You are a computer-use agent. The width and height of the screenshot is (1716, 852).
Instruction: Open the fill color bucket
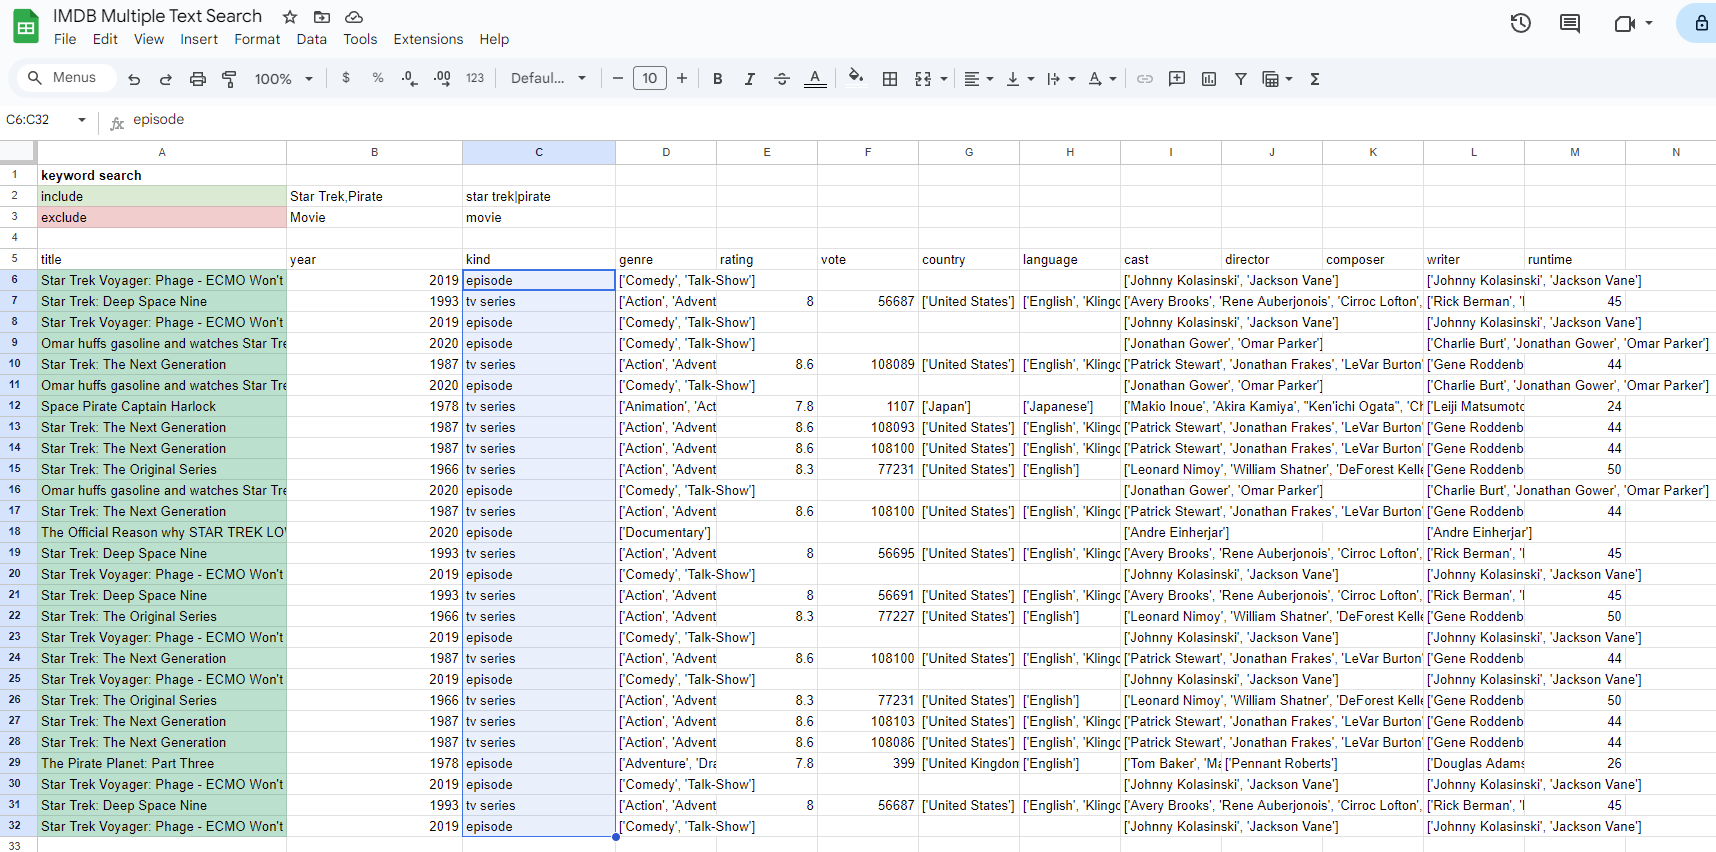855,77
